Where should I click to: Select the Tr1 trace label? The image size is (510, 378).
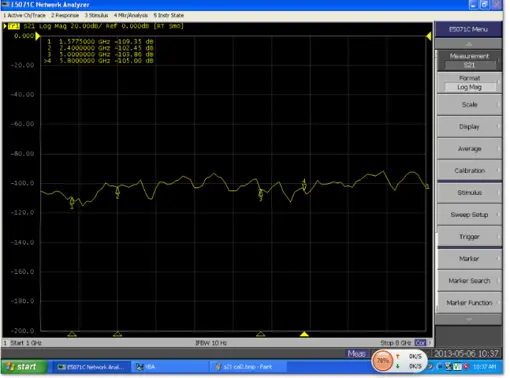tap(14, 26)
